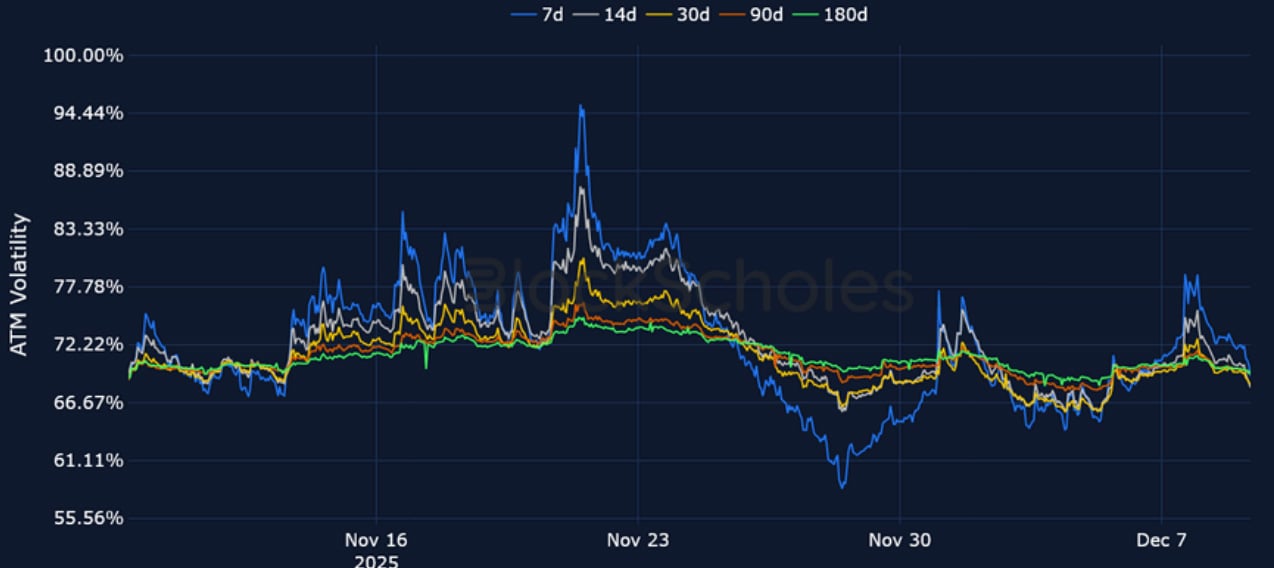Click the 100.00% y-axis label

83,55
